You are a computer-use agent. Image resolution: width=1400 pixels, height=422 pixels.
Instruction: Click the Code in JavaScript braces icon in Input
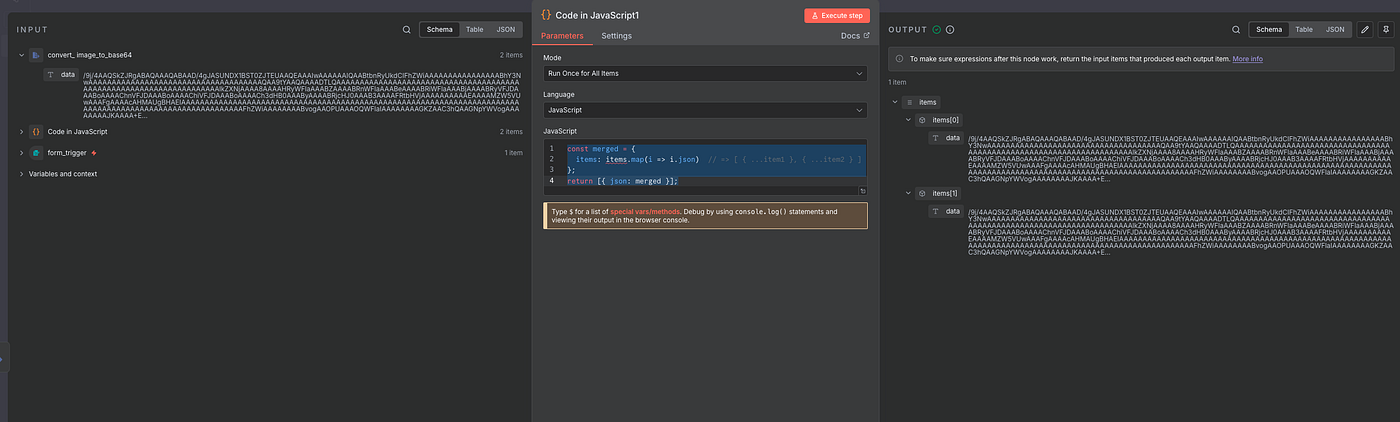point(36,132)
